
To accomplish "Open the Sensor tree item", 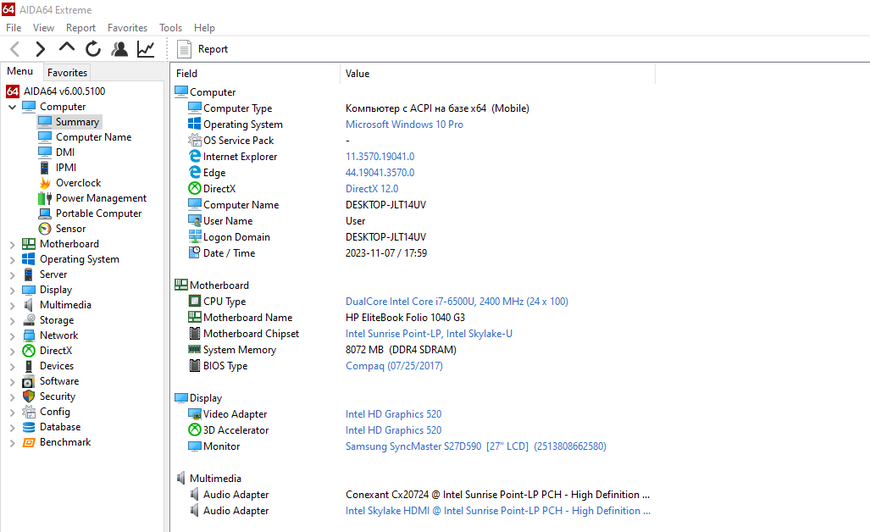I will 70,229.
